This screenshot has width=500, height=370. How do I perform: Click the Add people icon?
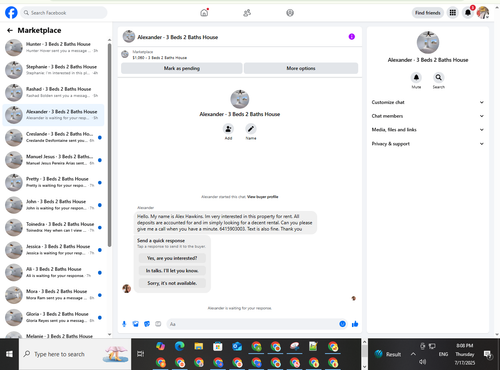pyautogui.click(x=228, y=129)
